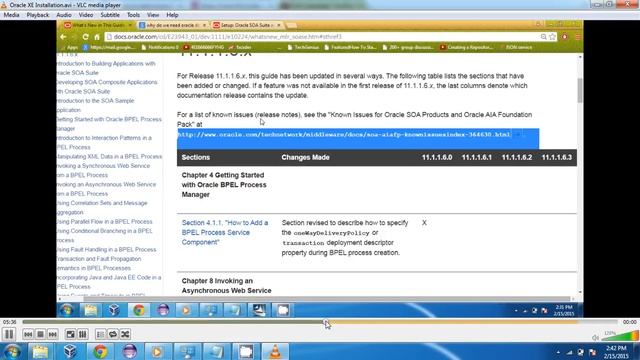This screenshot has width=640, height=360.
Task: Show hidden tray icons in outer taskbar
Action: [x=558, y=352]
